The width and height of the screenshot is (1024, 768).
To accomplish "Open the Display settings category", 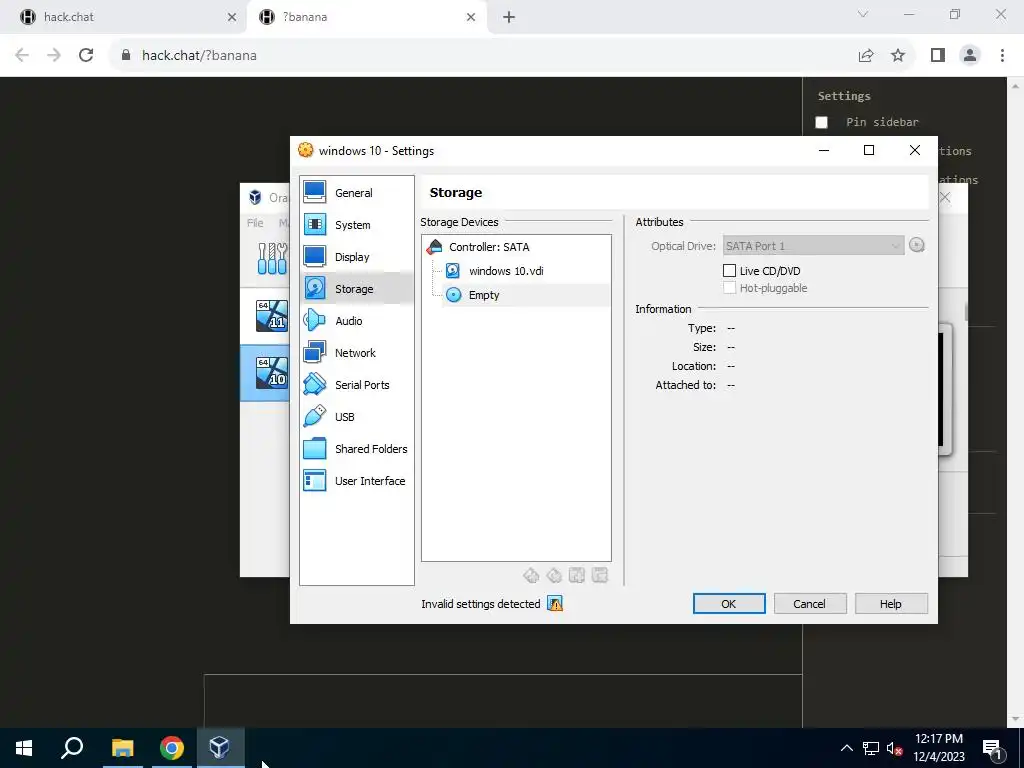I will [x=357, y=257].
